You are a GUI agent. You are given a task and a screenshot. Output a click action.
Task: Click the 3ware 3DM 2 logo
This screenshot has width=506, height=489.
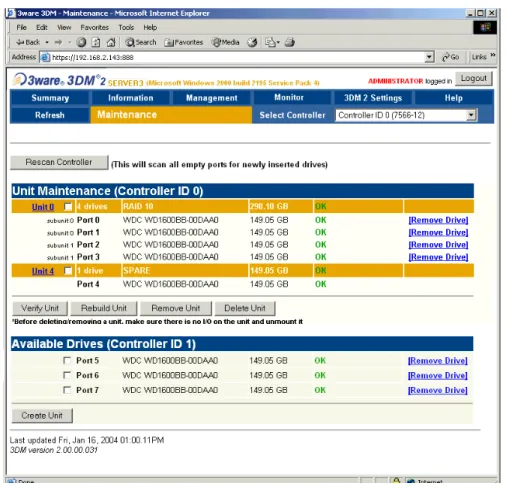(59, 80)
